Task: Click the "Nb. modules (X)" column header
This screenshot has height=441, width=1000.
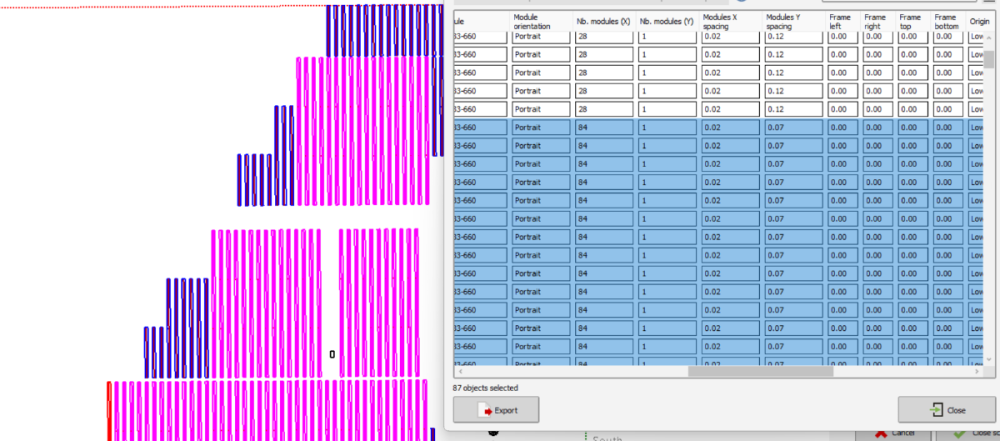Action: click(x=604, y=20)
